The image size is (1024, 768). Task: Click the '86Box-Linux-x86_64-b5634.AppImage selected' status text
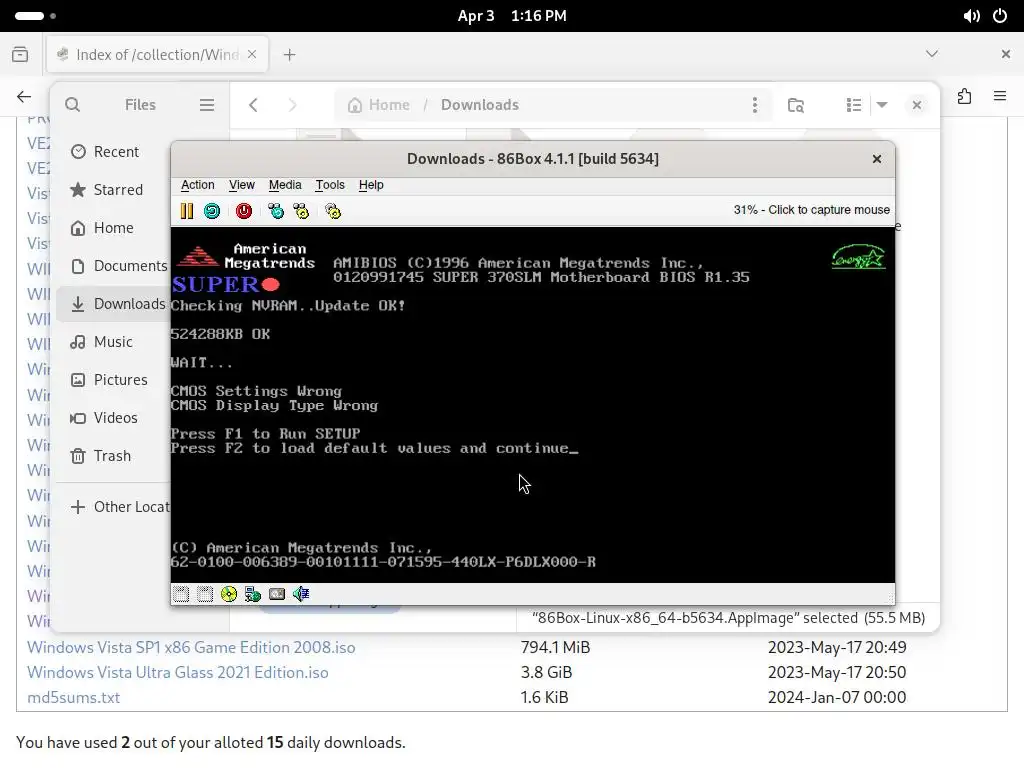[728, 618]
